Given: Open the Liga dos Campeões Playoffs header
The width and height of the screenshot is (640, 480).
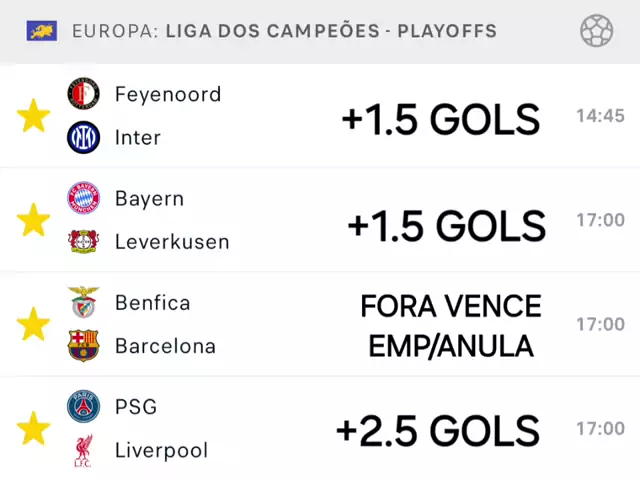Looking at the screenshot, I should [x=284, y=31].
